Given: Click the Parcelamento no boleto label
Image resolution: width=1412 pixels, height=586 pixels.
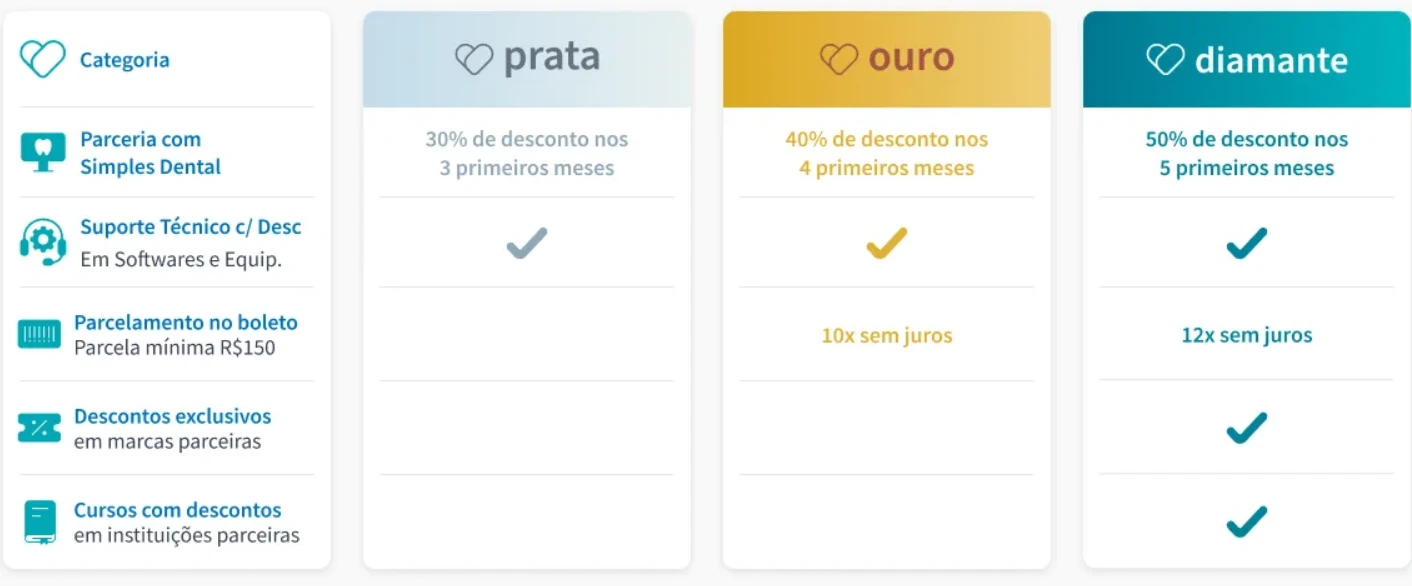Looking at the screenshot, I should click(186, 323).
